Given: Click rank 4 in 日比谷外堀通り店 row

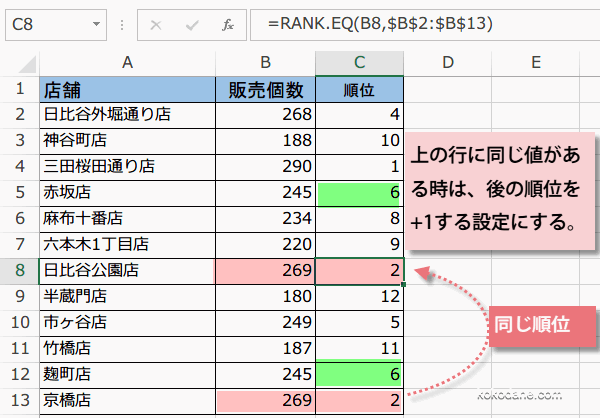Looking at the screenshot, I should click(x=359, y=115).
